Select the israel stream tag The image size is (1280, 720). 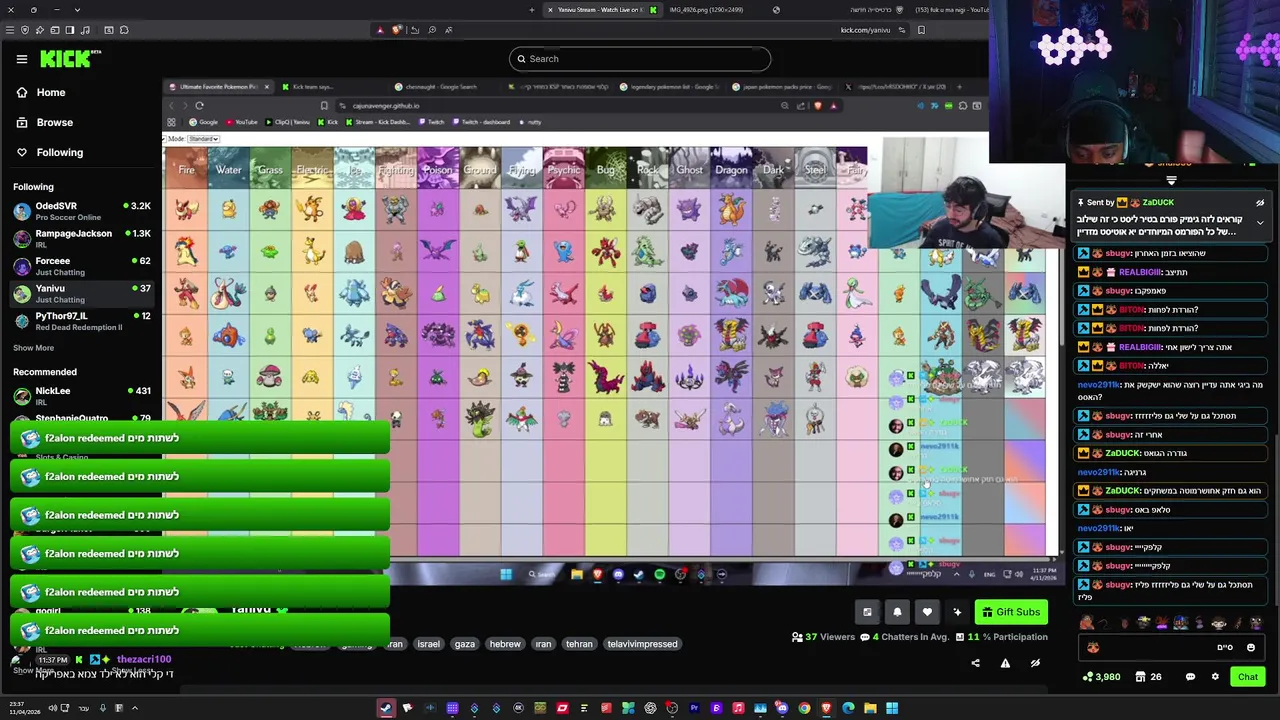[428, 644]
